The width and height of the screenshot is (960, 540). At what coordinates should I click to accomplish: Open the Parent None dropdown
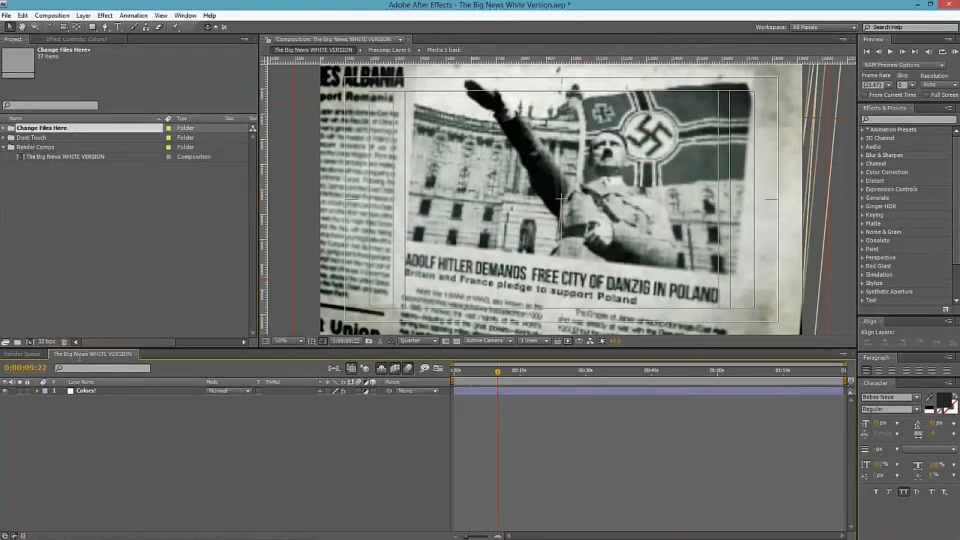(x=416, y=391)
